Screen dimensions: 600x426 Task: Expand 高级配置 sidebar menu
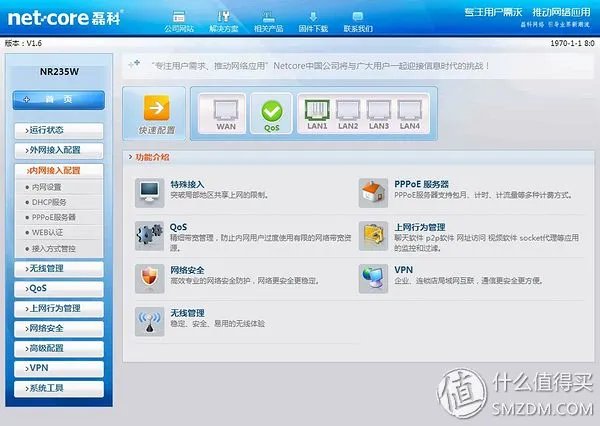pyautogui.click(x=59, y=348)
